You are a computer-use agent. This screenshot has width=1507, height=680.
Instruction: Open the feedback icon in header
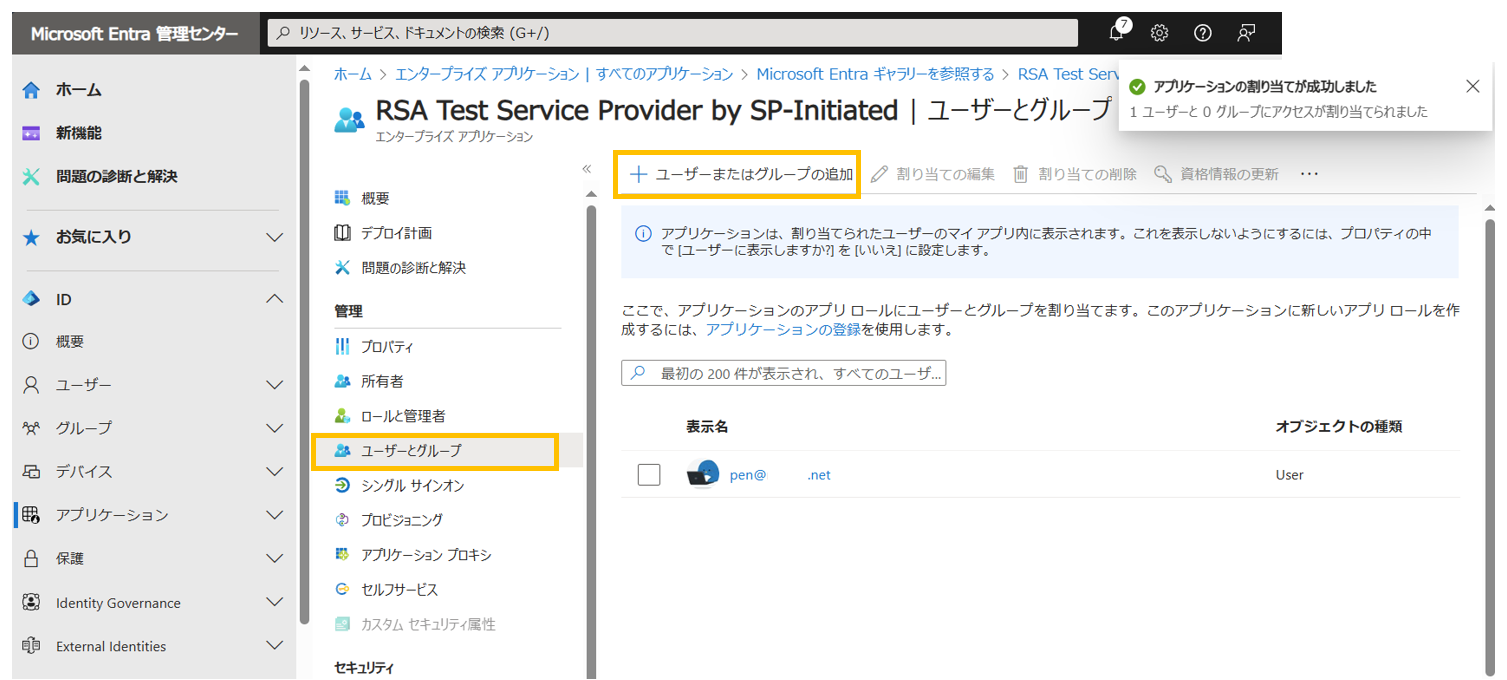[1246, 33]
